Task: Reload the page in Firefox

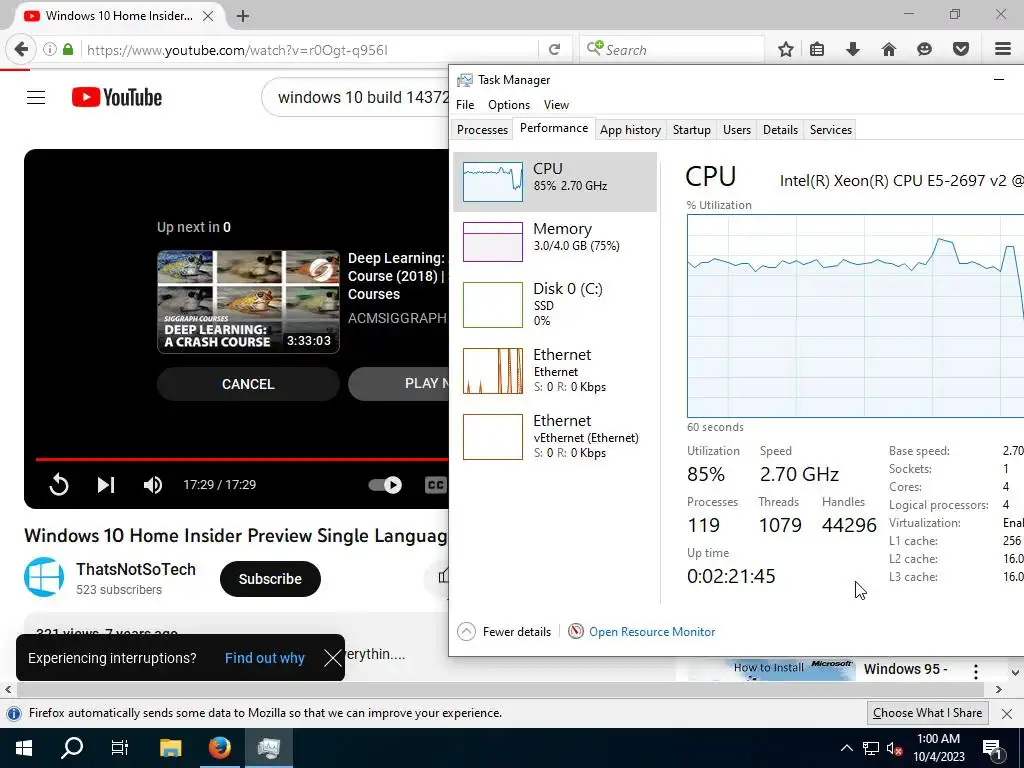Action: [x=554, y=50]
